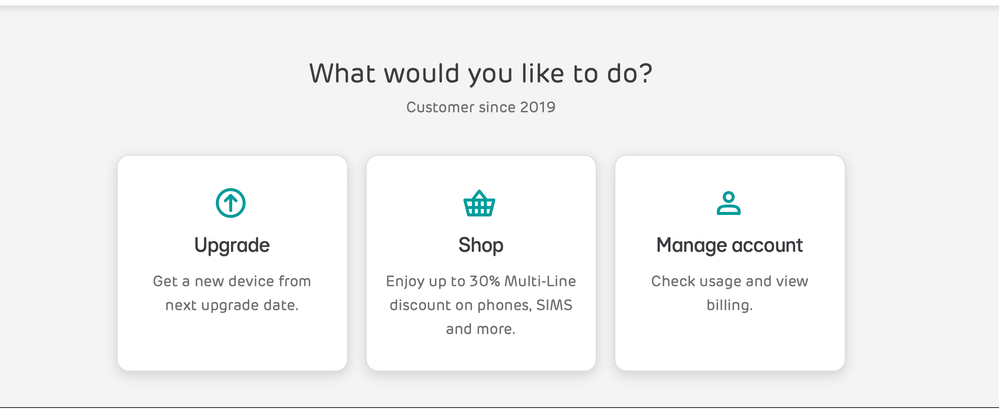This screenshot has height=409, width=999.
Task: Select the Manage account card
Action: tap(730, 263)
